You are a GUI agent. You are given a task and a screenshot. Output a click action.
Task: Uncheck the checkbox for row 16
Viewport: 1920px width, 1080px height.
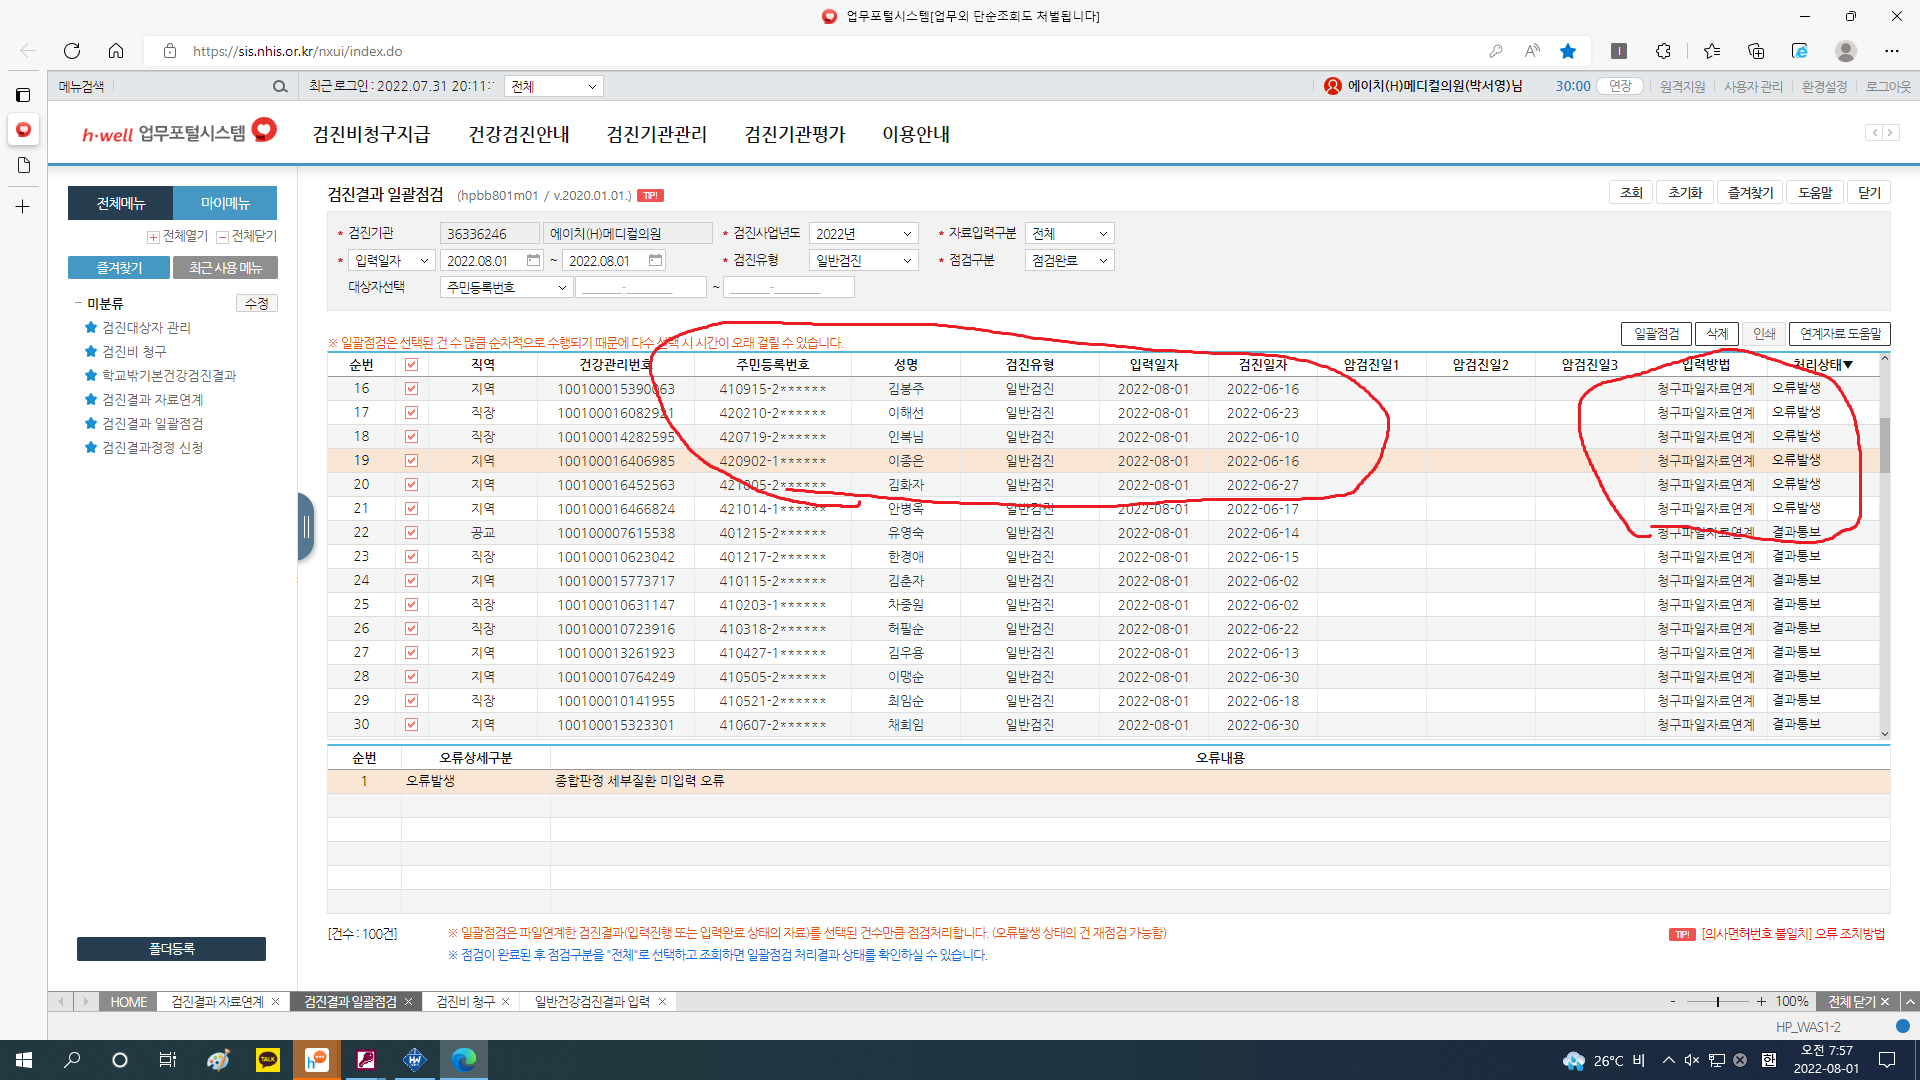pyautogui.click(x=411, y=389)
